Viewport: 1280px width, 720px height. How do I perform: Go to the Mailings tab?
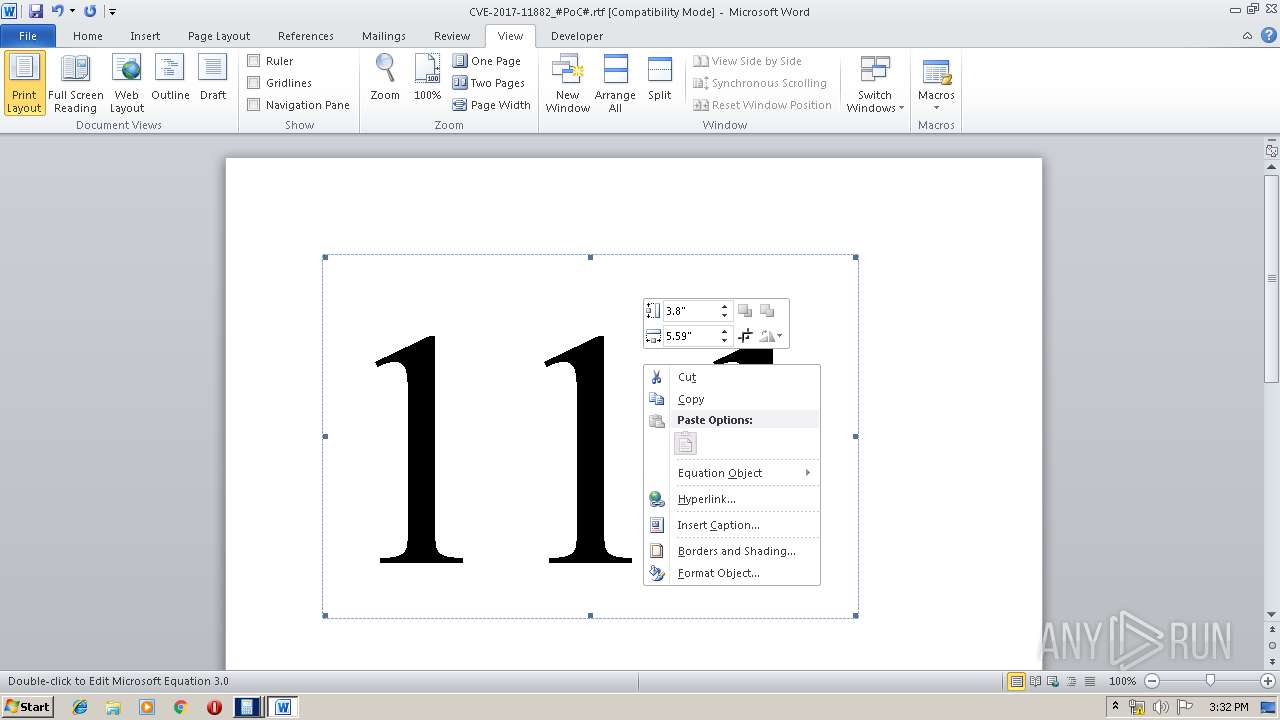[x=384, y=36]
